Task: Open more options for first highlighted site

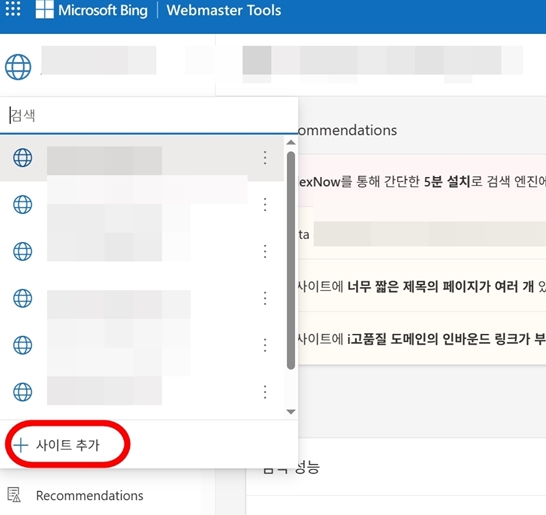Action: 265,158
